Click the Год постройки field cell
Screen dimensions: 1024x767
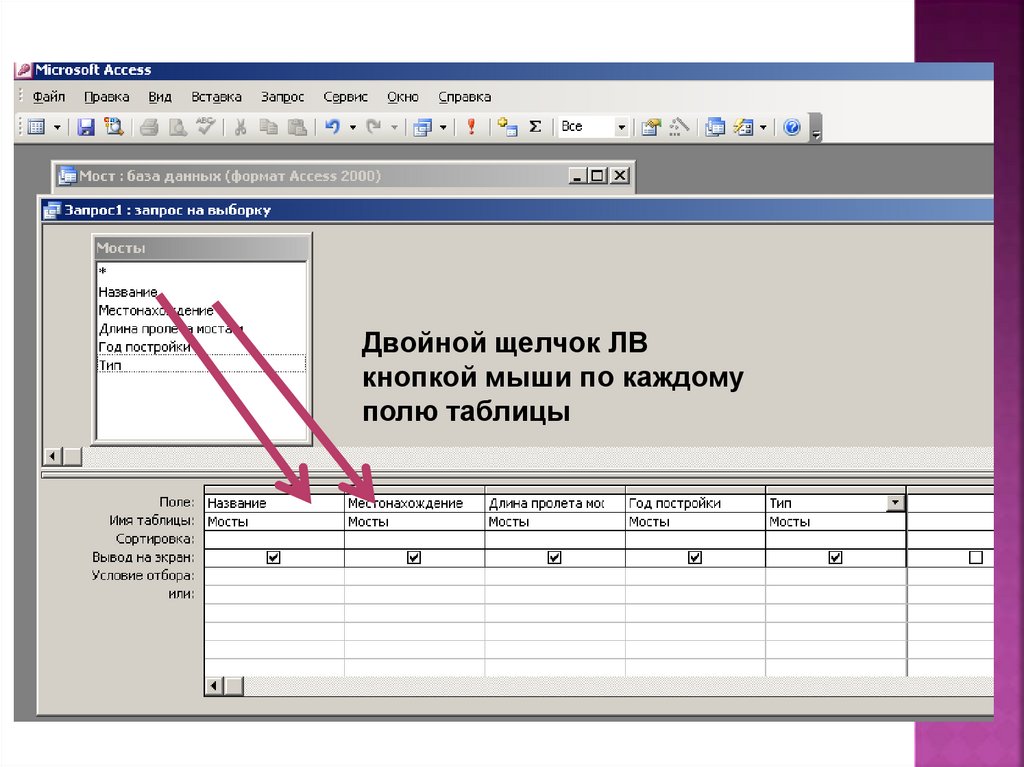tap(695, 503)
